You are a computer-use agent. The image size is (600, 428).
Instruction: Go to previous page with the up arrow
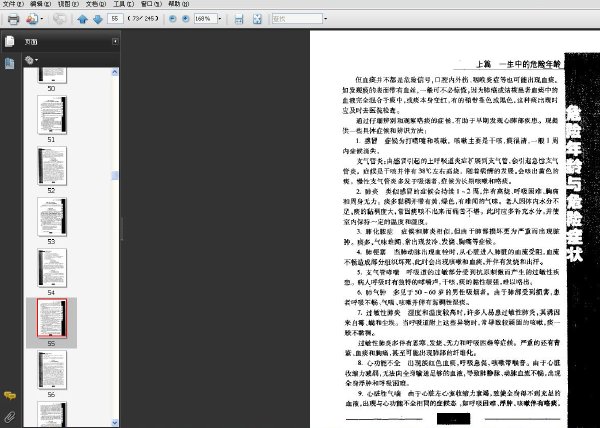(x=82, y=19)
